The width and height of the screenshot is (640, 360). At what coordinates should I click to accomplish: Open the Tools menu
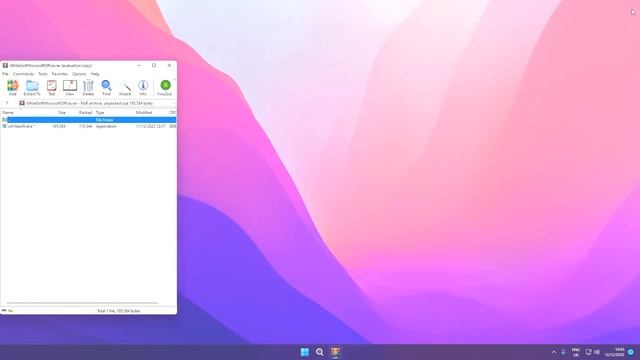[43, 74]
